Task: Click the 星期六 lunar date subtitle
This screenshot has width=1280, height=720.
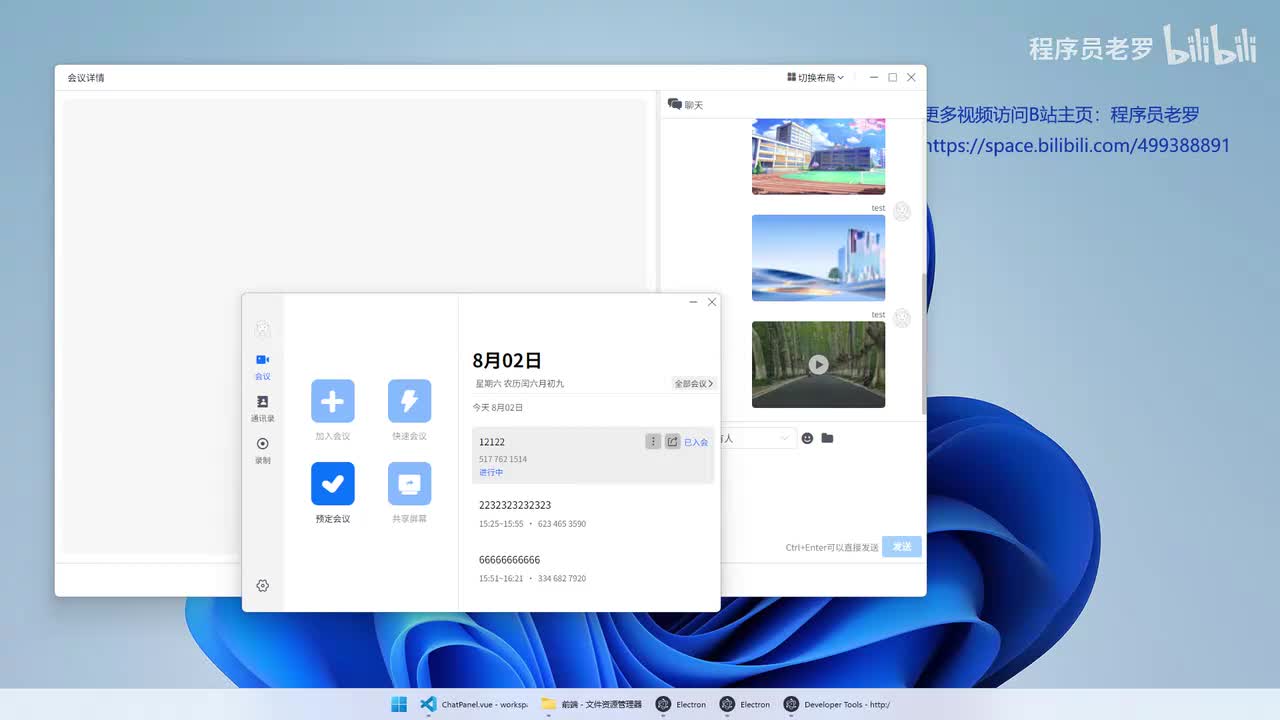Action: tap(520, 383)
